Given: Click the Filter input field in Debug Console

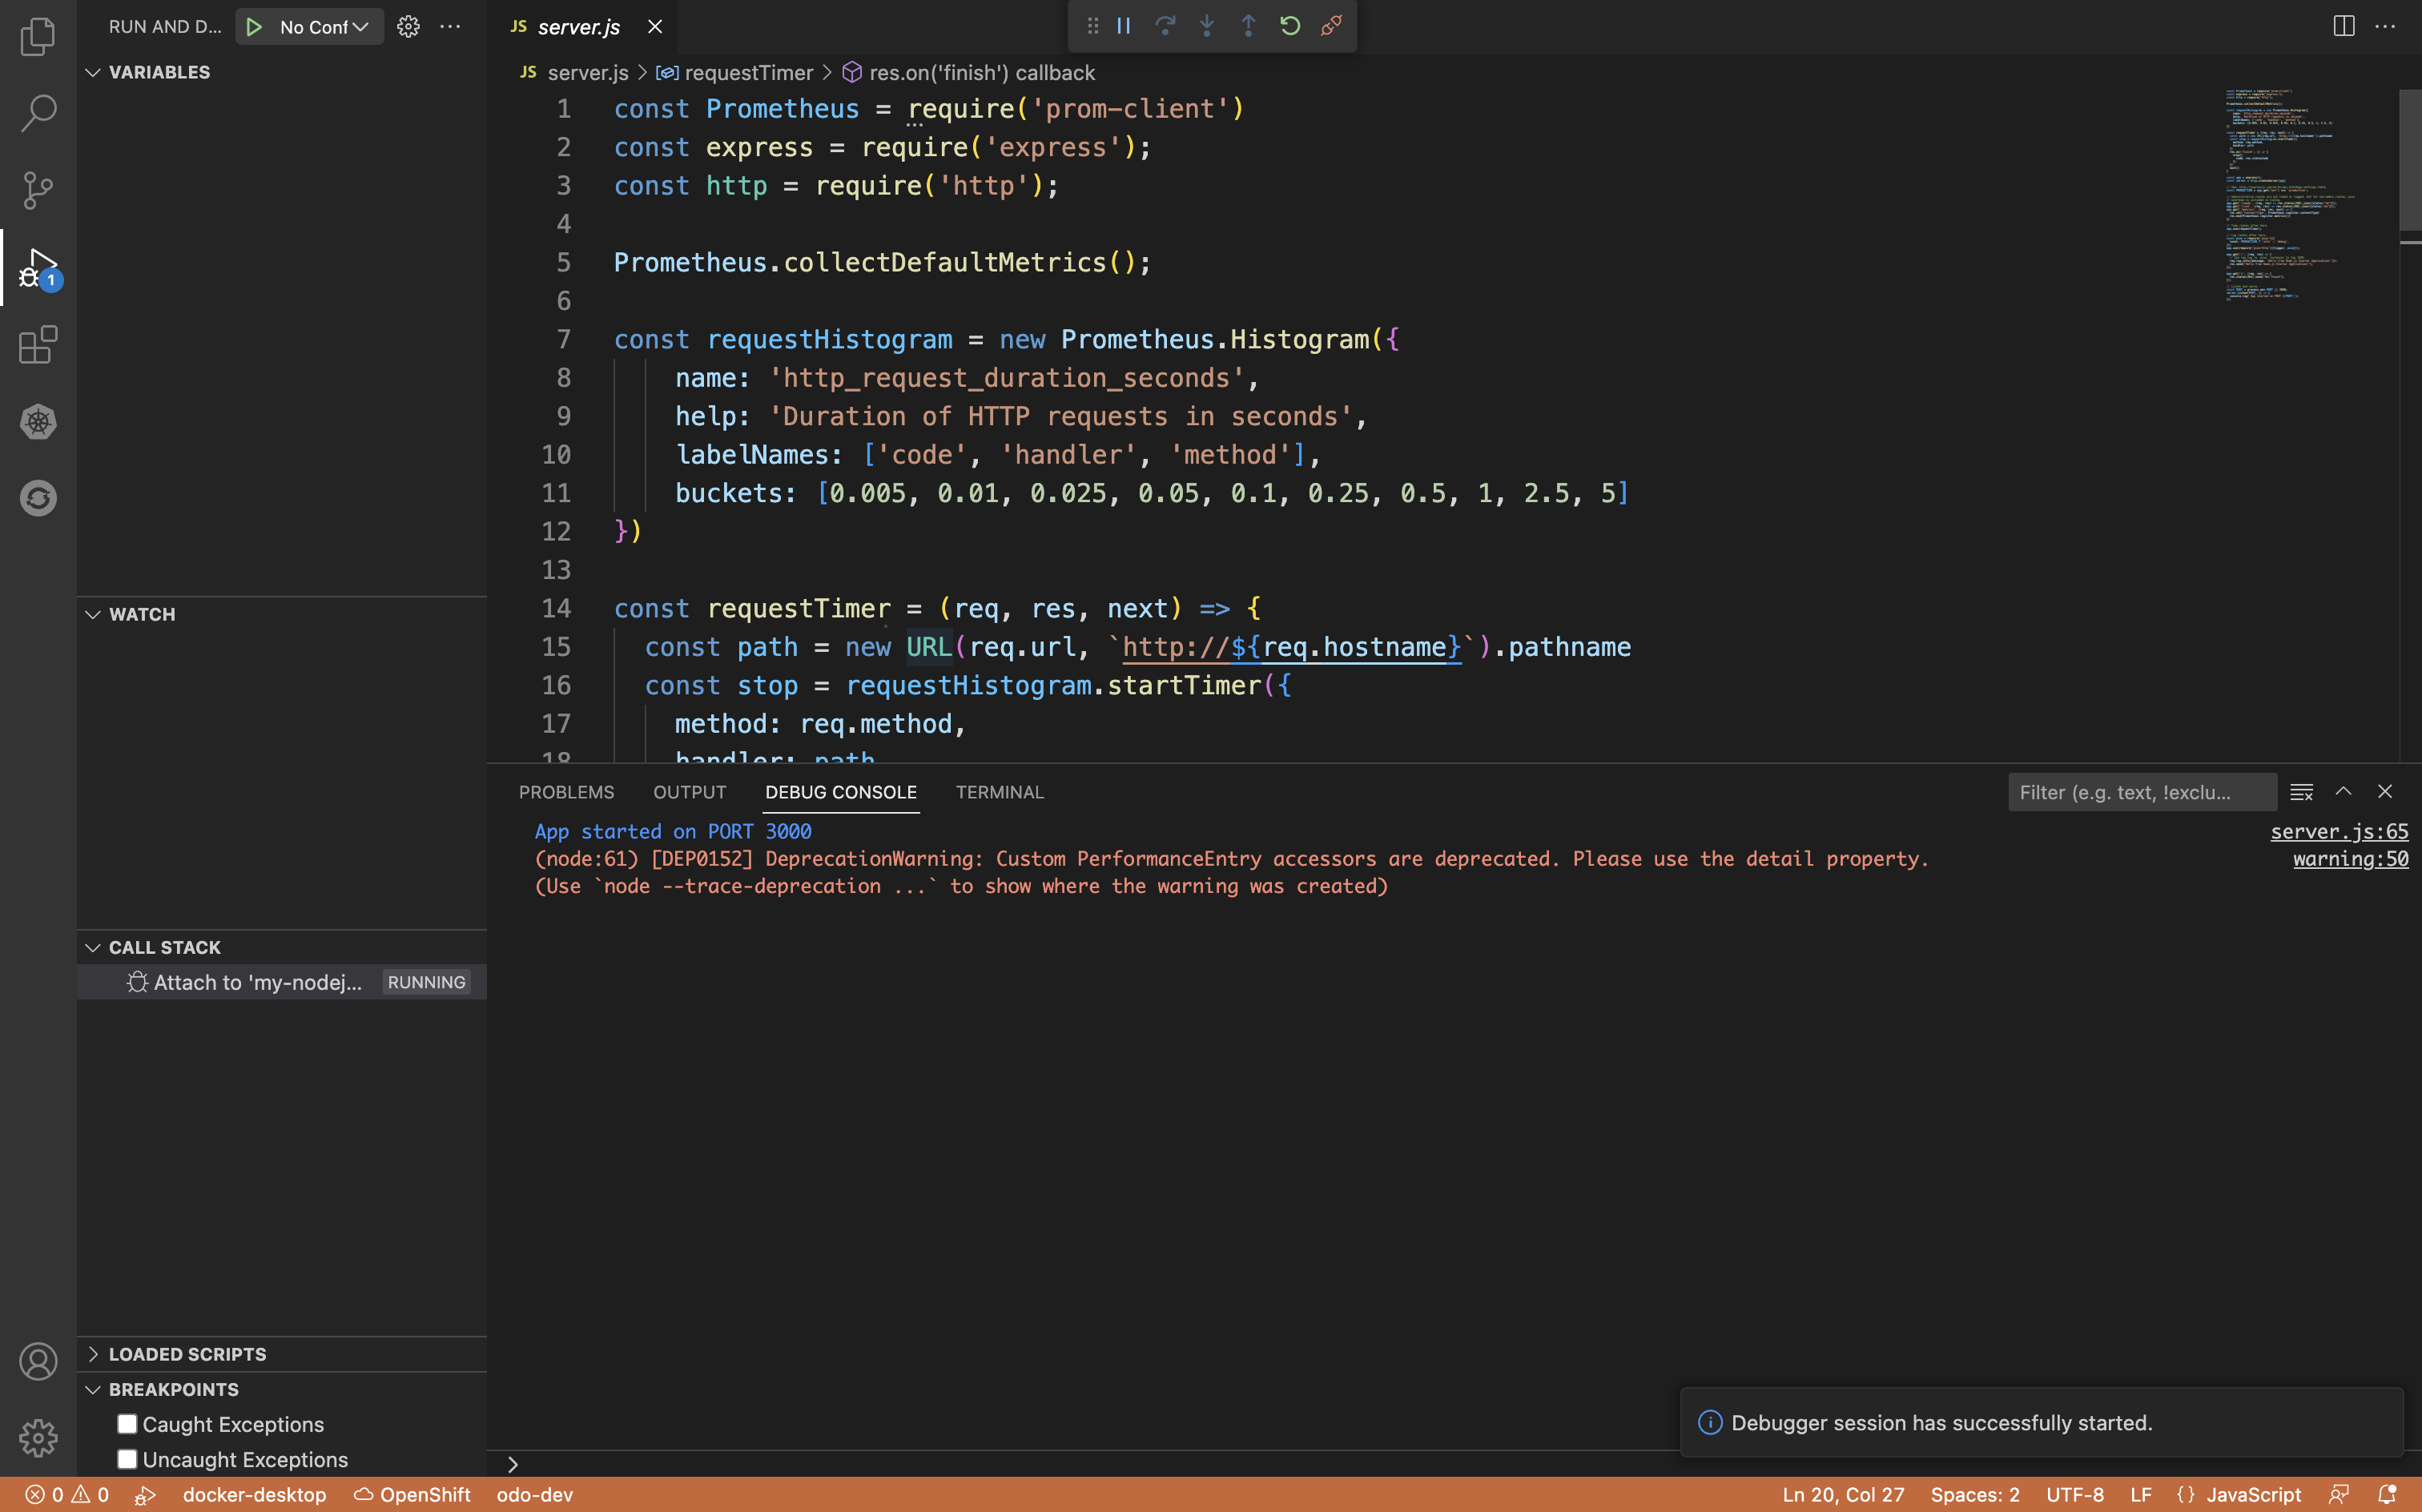Looking at the screenshot, I should pos(2142,793).
